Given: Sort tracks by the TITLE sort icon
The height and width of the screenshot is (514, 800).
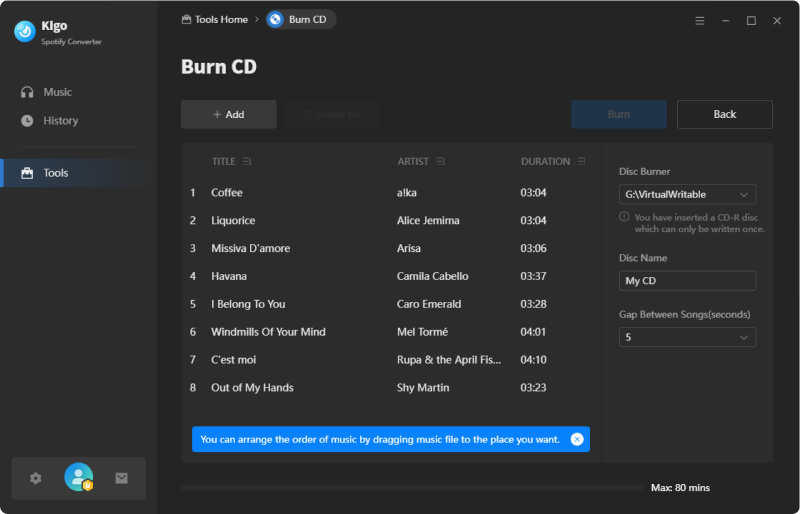Looking at the screenshot, I should tap(247, 161).
